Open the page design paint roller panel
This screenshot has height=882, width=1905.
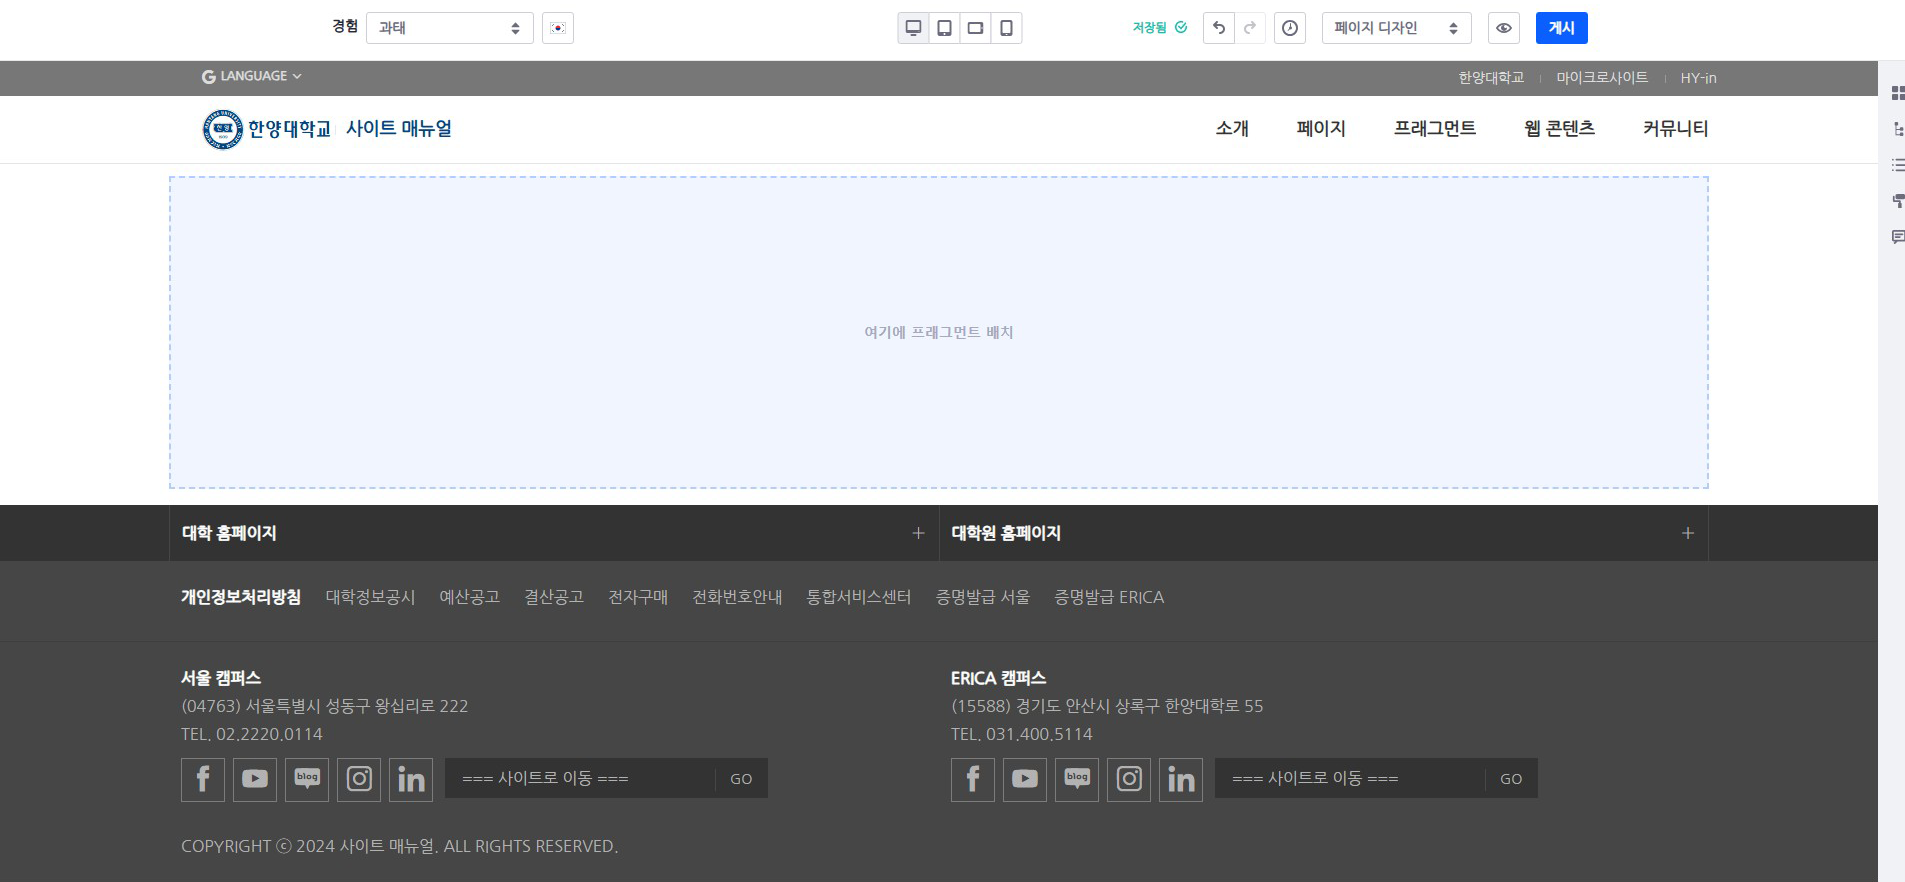pyautogui.click(x=1897, y=201)
